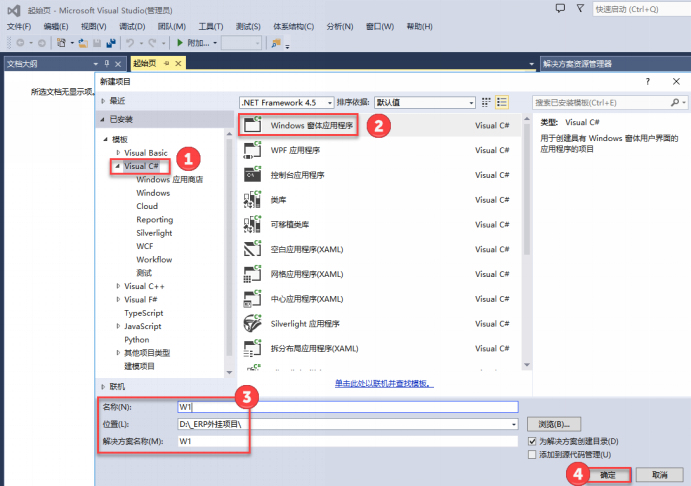Open the 工具(T) menu
This screenshot has width=691, height=486.
coord(210,26)
